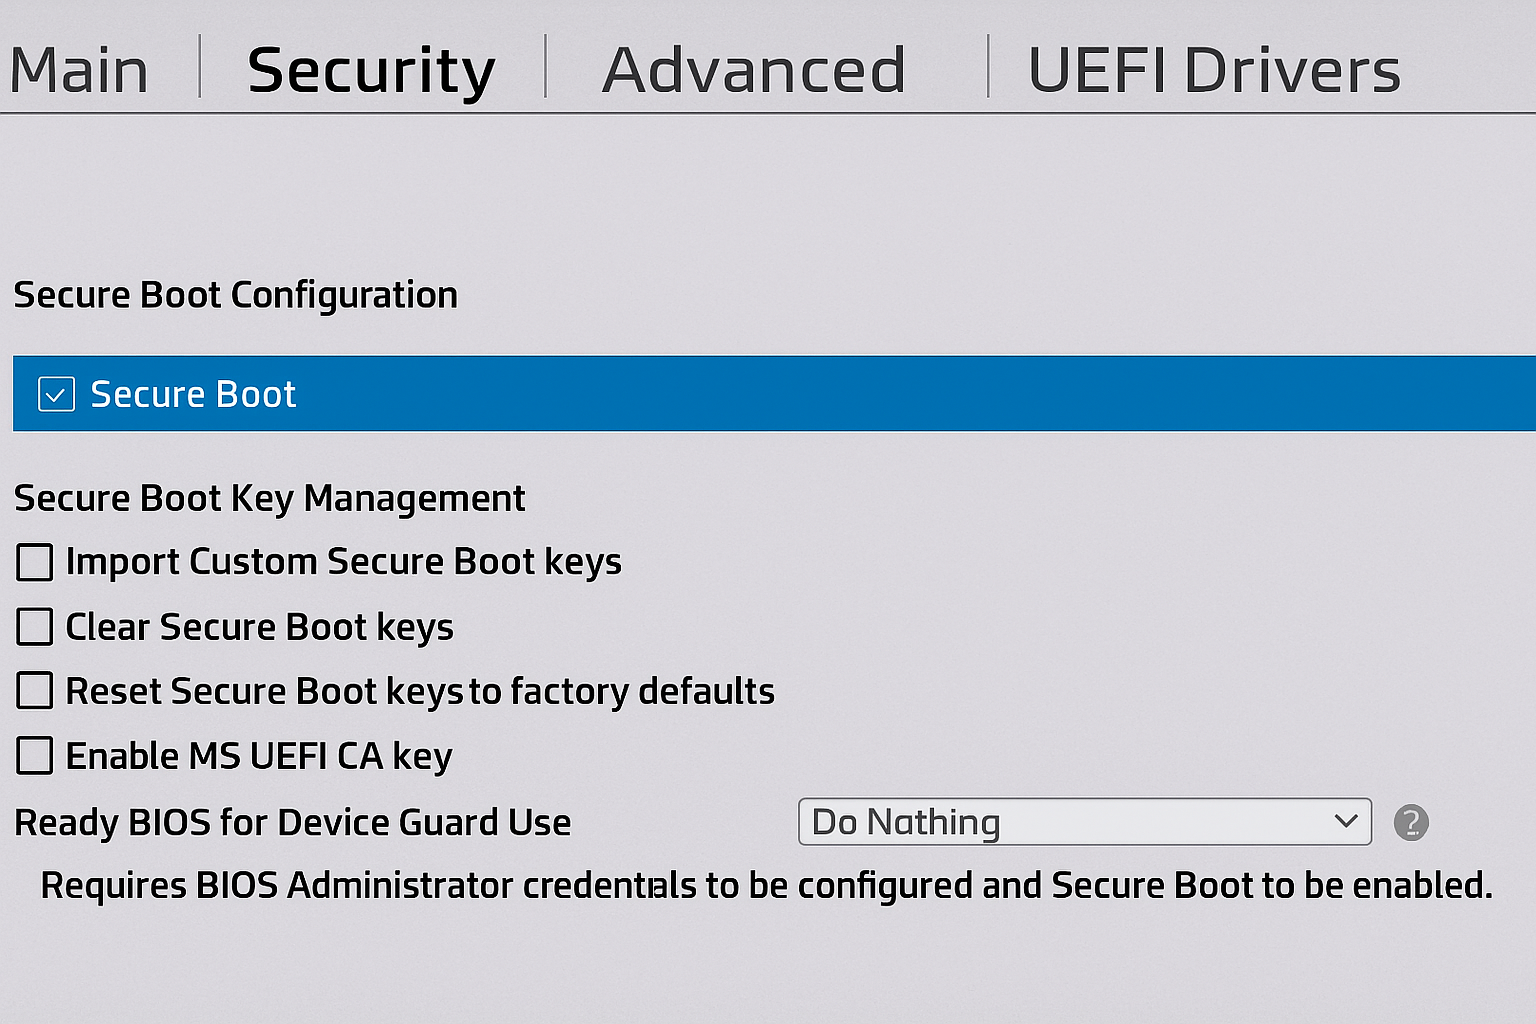
Task: Select the UEFI Drivers tab
Action: (1214, 69)
